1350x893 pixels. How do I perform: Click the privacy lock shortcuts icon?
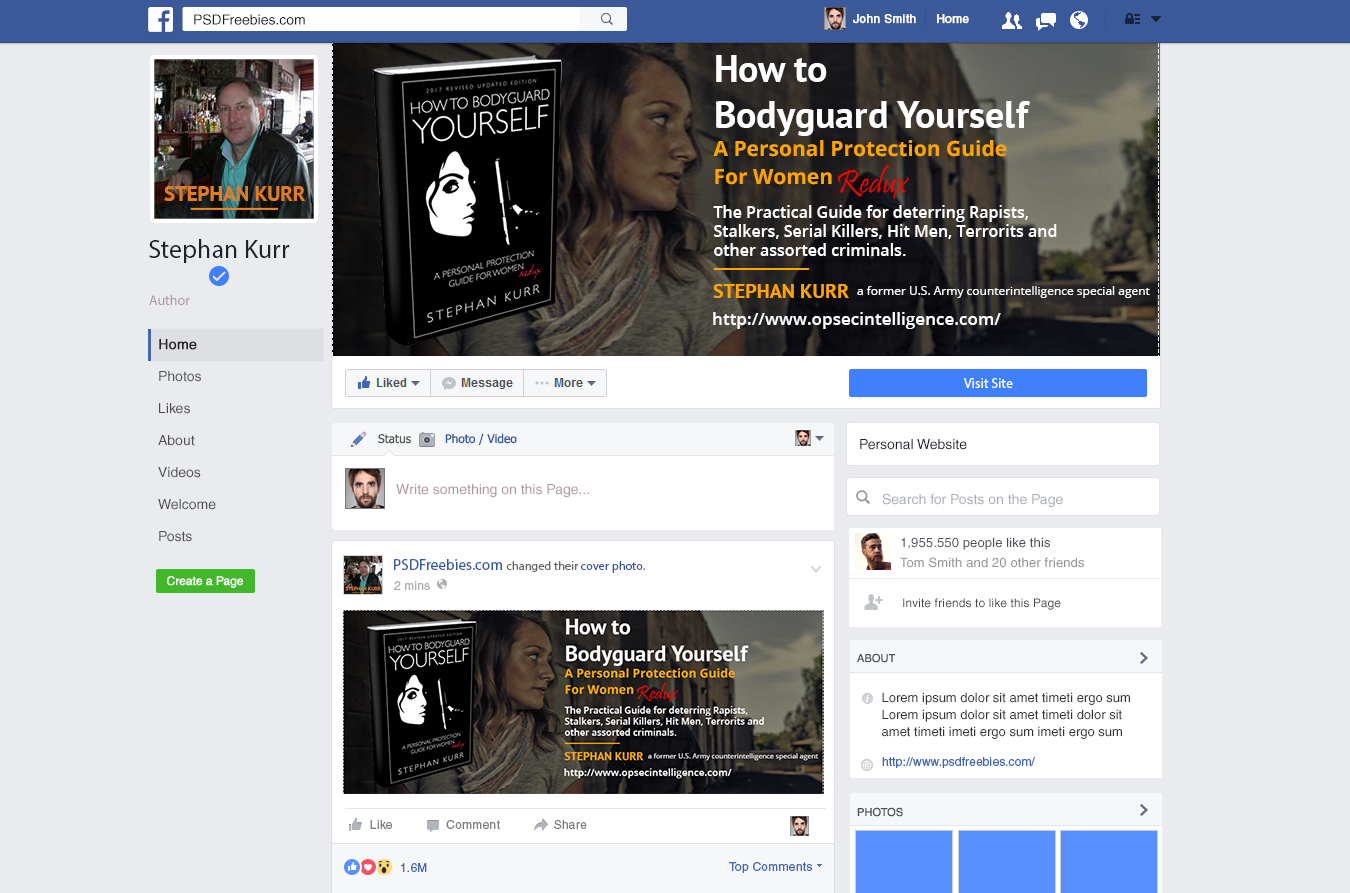(1133, 19)
